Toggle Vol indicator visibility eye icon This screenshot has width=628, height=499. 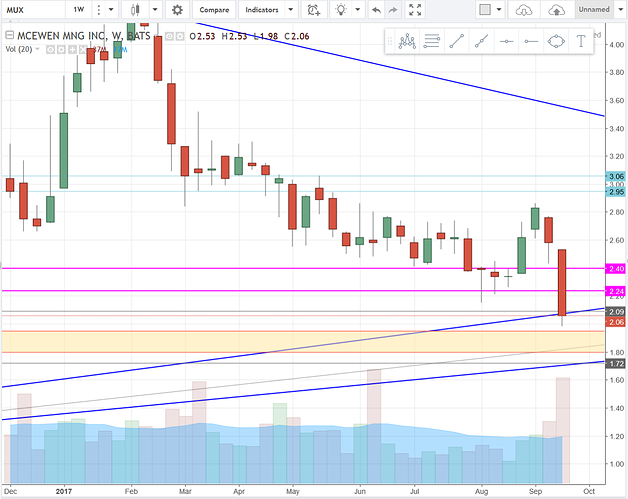(x=50, y=50)
